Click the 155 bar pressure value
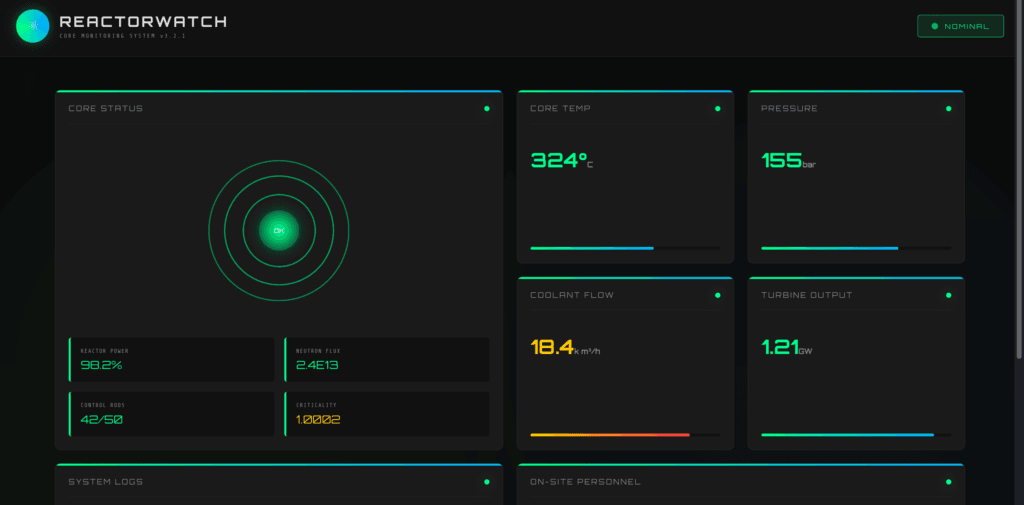Viewport: 1024px width, 505px height. click(788, 160)
